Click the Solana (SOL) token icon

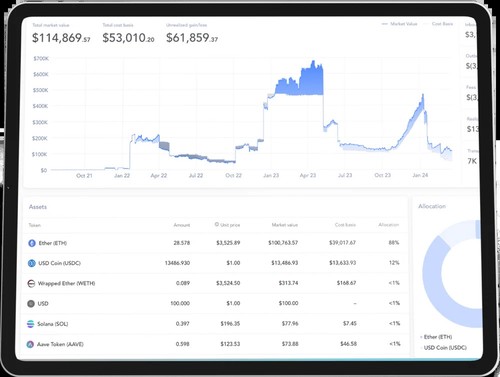click(30, 324)
